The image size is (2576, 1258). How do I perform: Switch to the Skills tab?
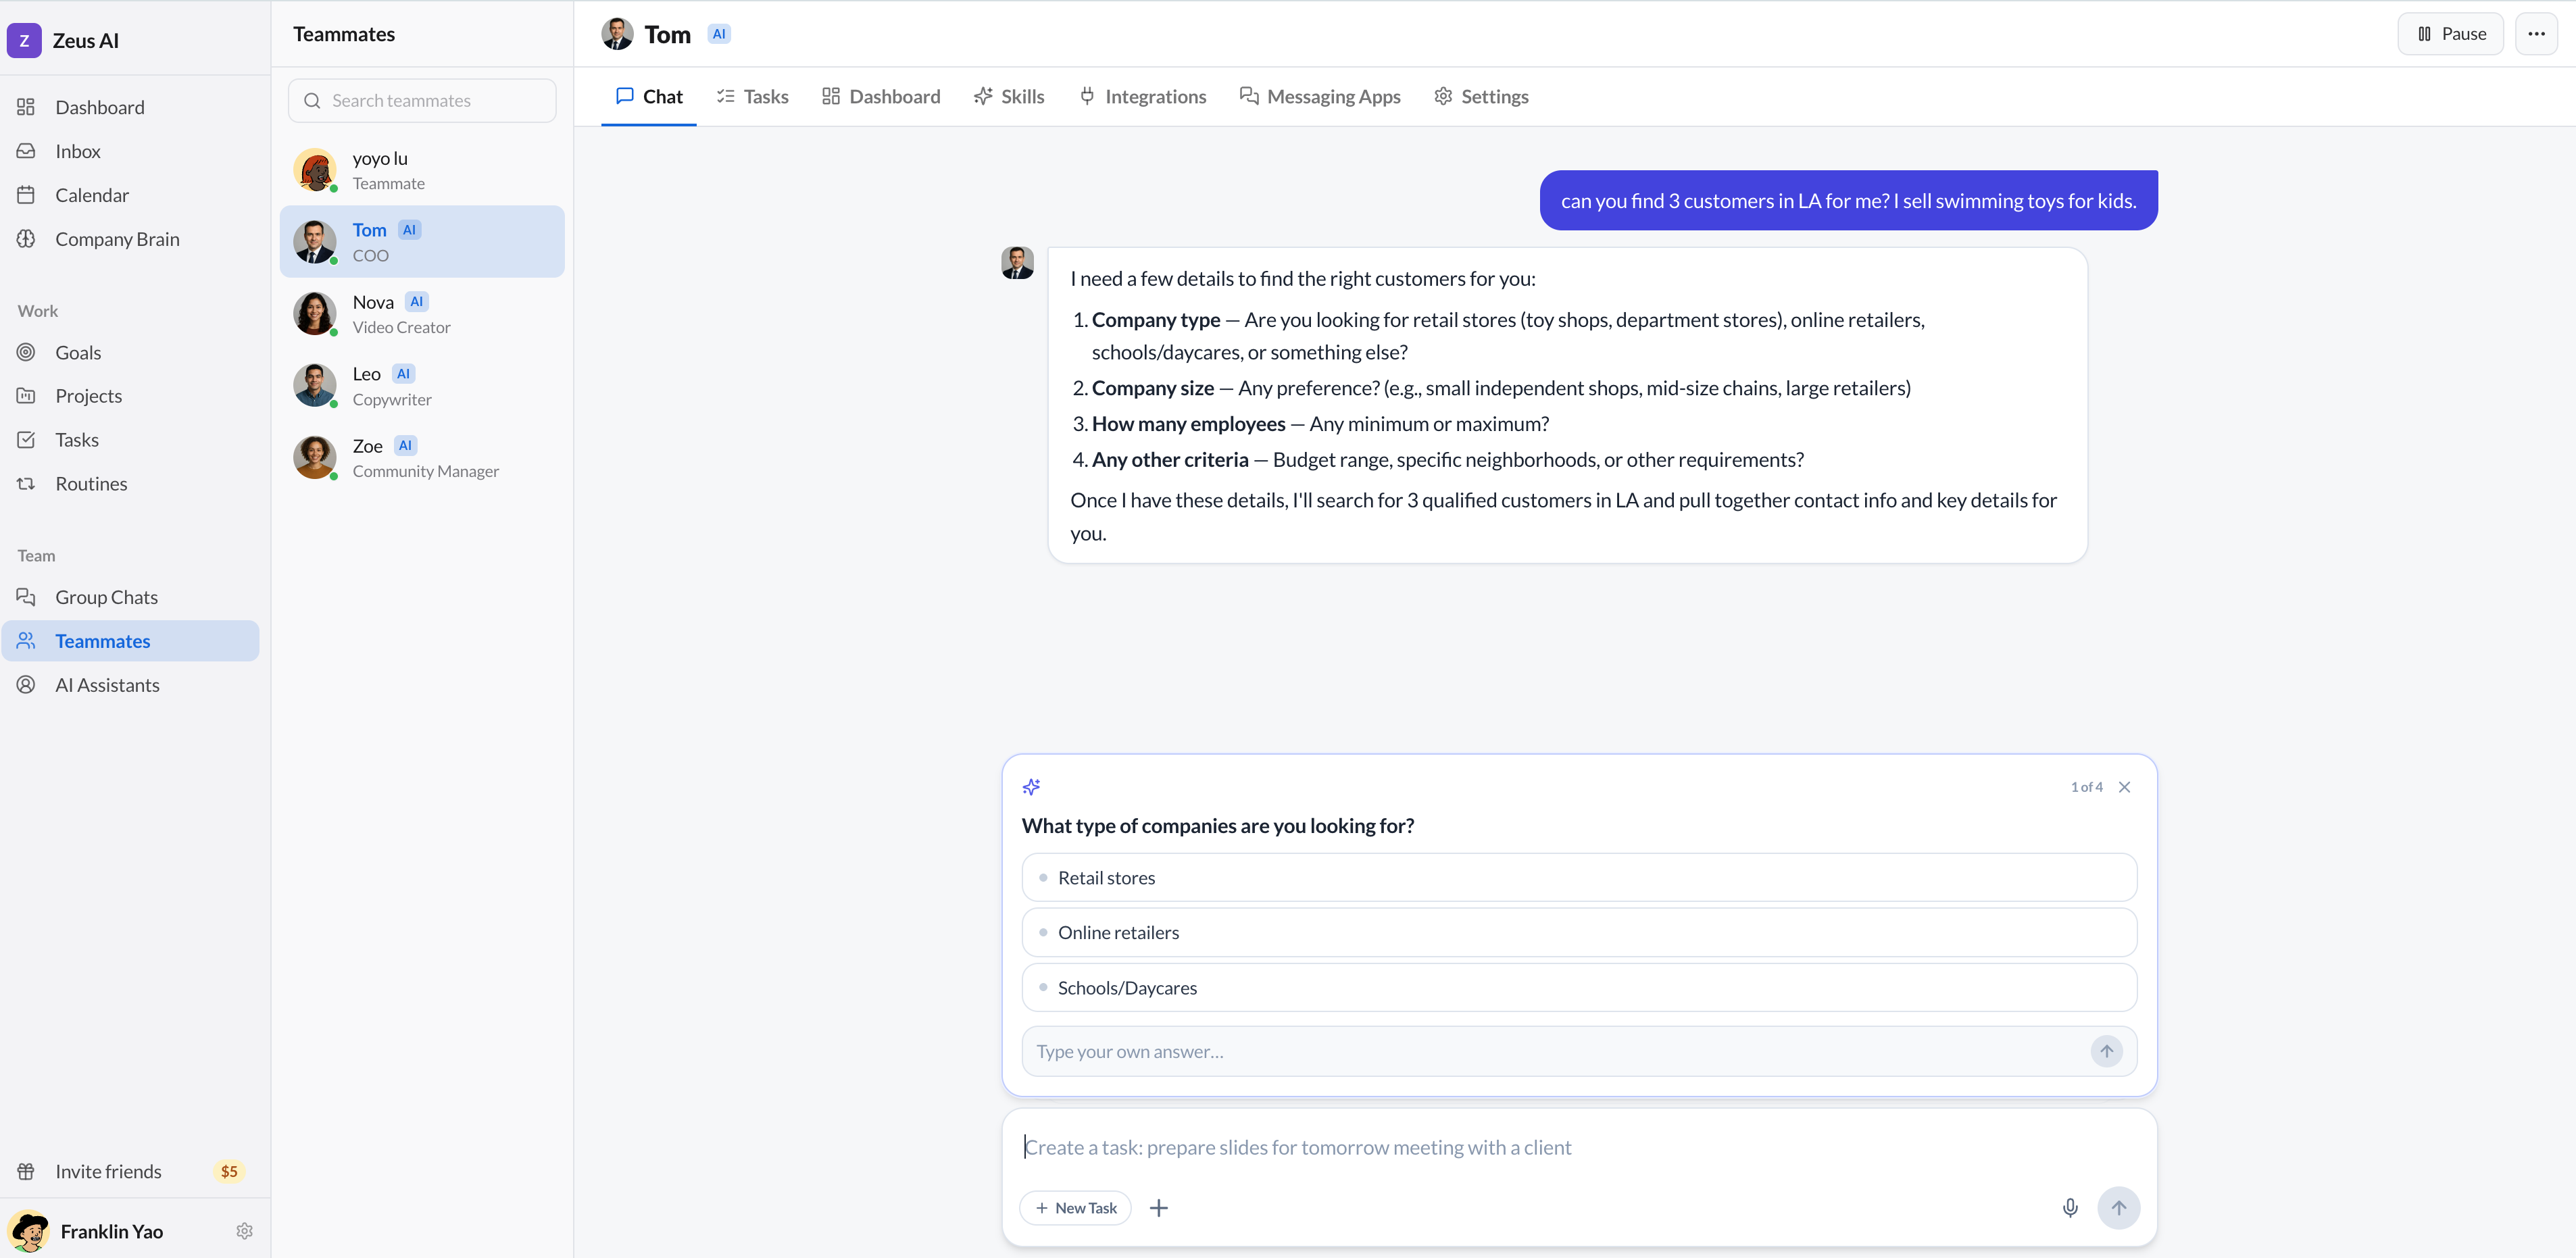pos(1009,96)
